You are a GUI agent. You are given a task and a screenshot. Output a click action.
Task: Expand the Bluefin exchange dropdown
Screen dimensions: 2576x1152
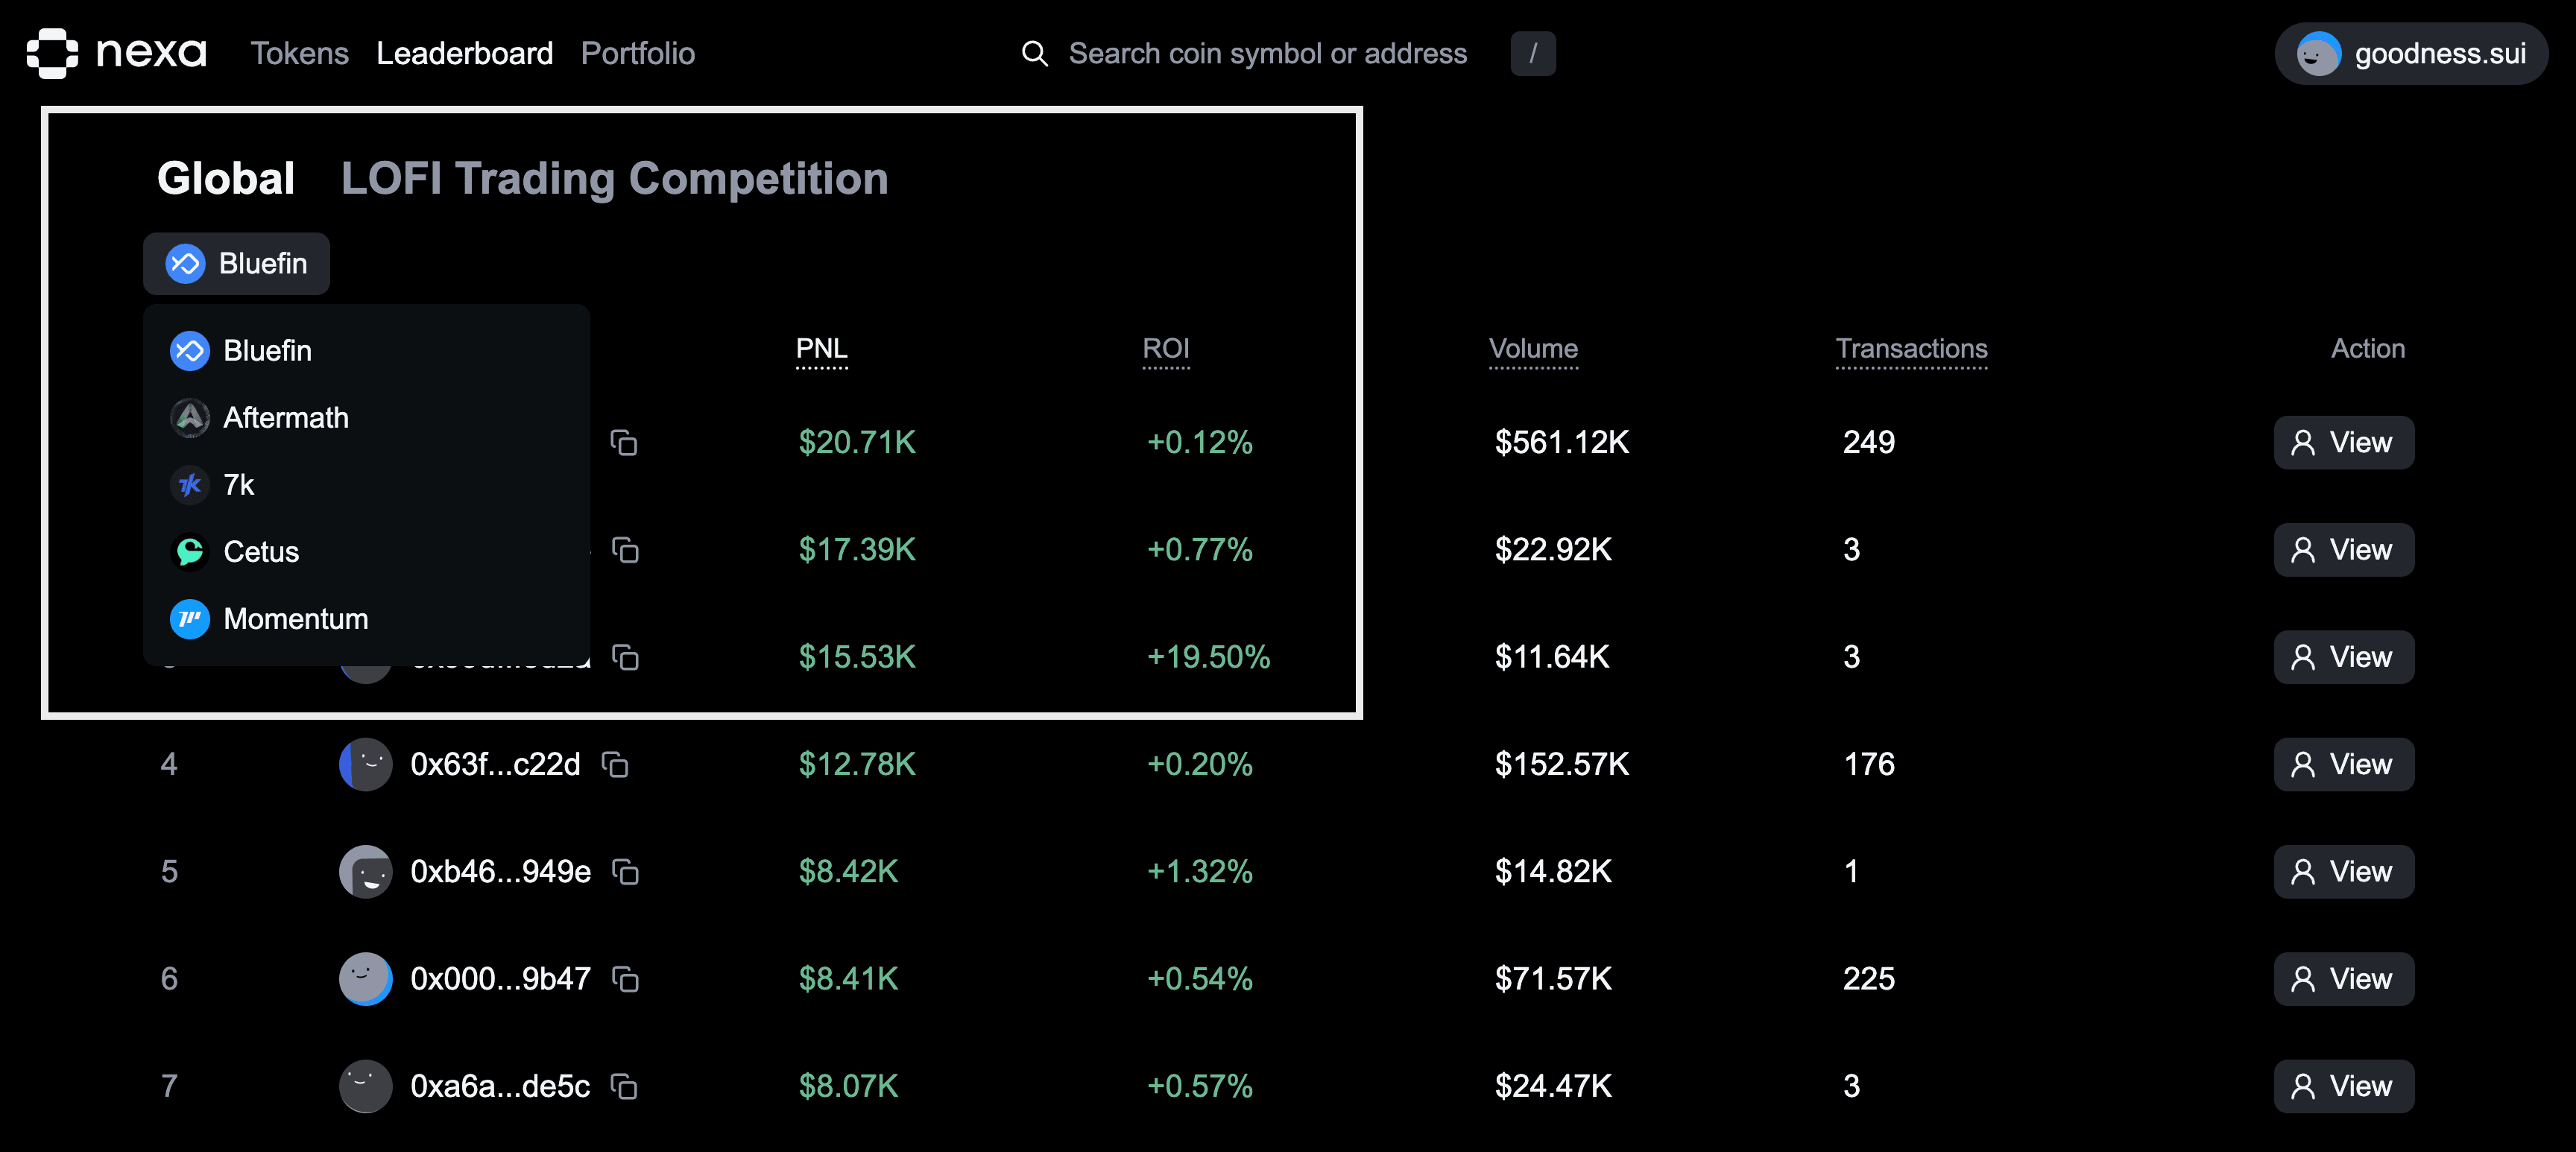[236, 264]
